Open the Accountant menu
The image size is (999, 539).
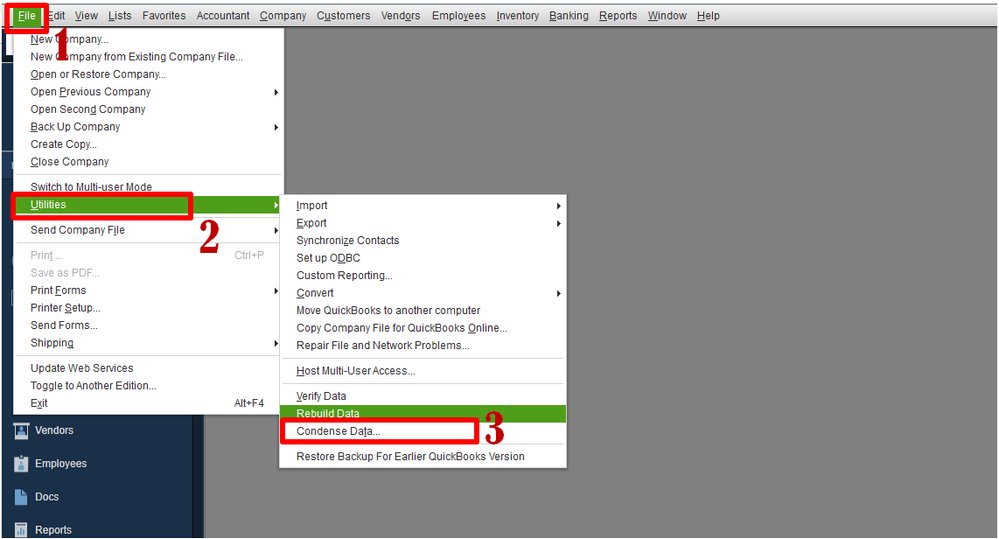coord(223,16)
